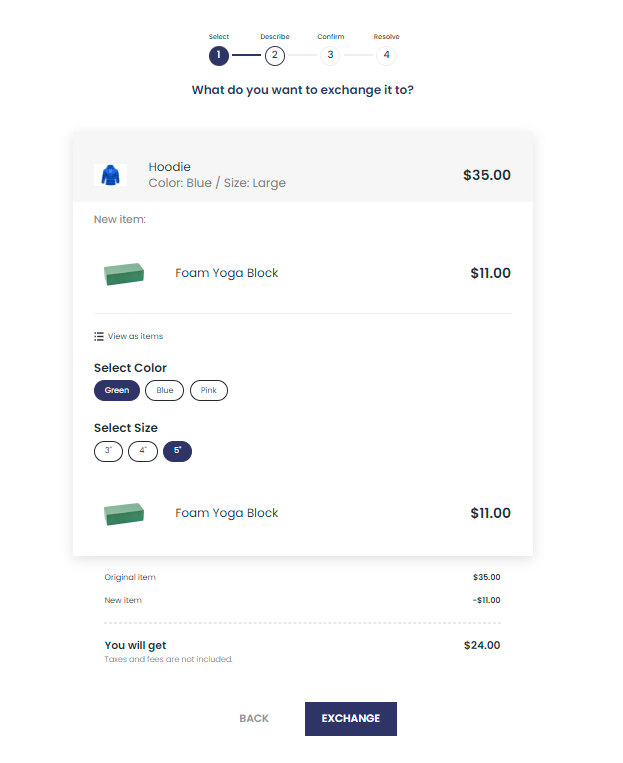Select the Blue color option
Viewport: 623px width, 763px height.
pos(165,390)
